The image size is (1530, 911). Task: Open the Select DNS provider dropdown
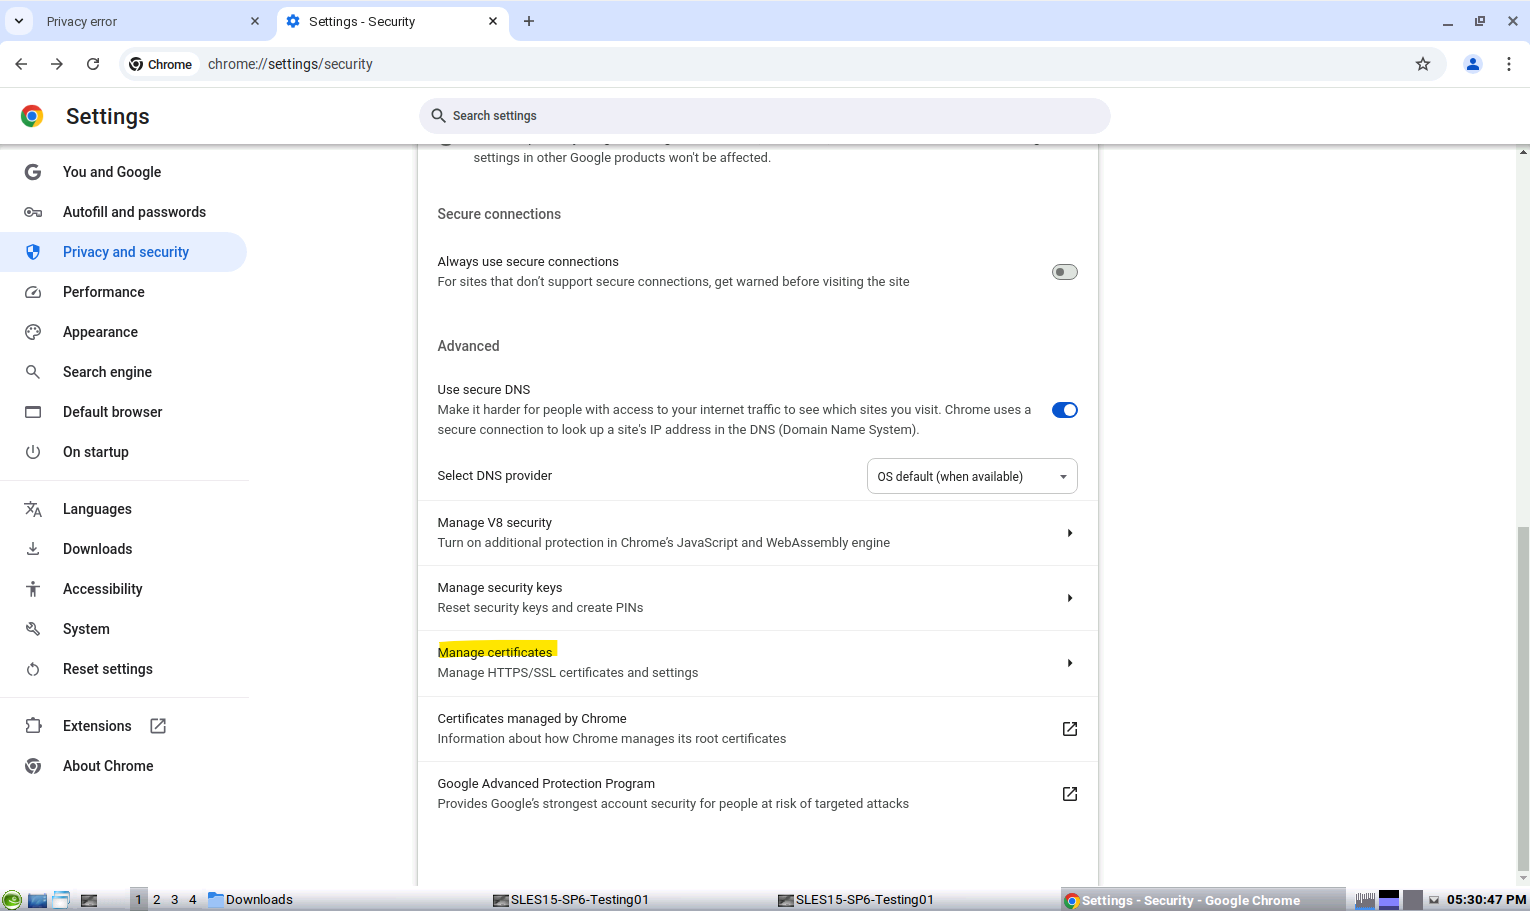point(972,476)
